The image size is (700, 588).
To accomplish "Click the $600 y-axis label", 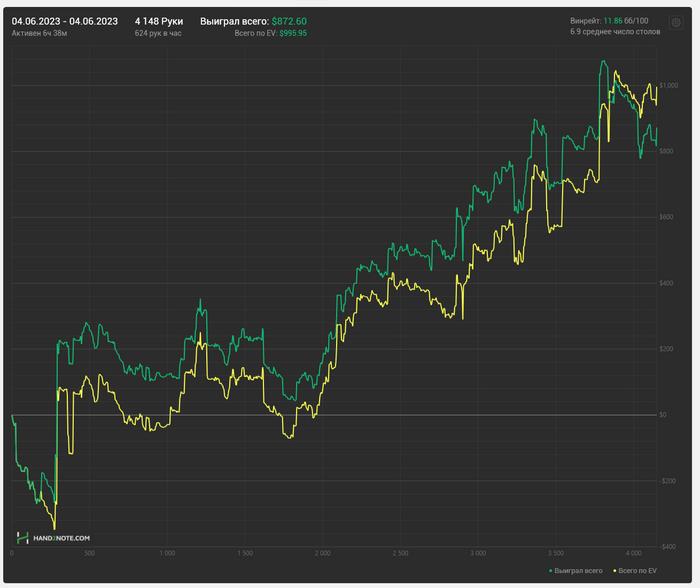I will click(x=667, y=217).
